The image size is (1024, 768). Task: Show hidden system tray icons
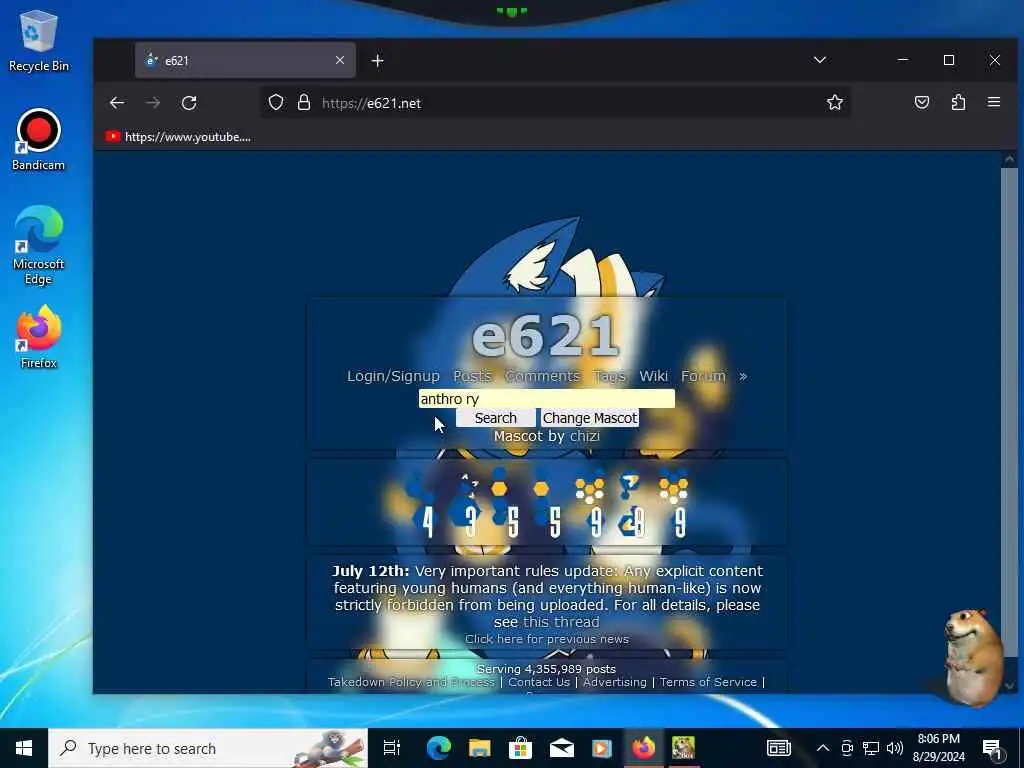coord(823,748)
